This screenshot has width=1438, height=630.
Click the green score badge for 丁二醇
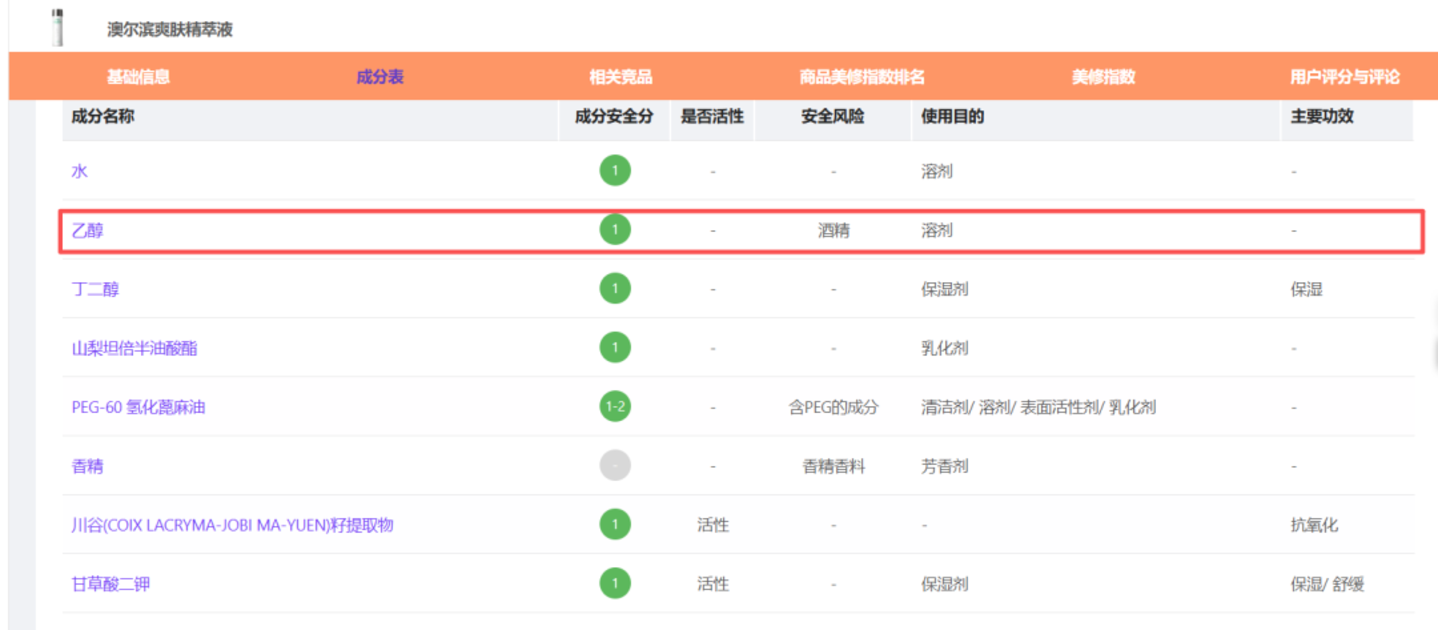coord(615,289)
